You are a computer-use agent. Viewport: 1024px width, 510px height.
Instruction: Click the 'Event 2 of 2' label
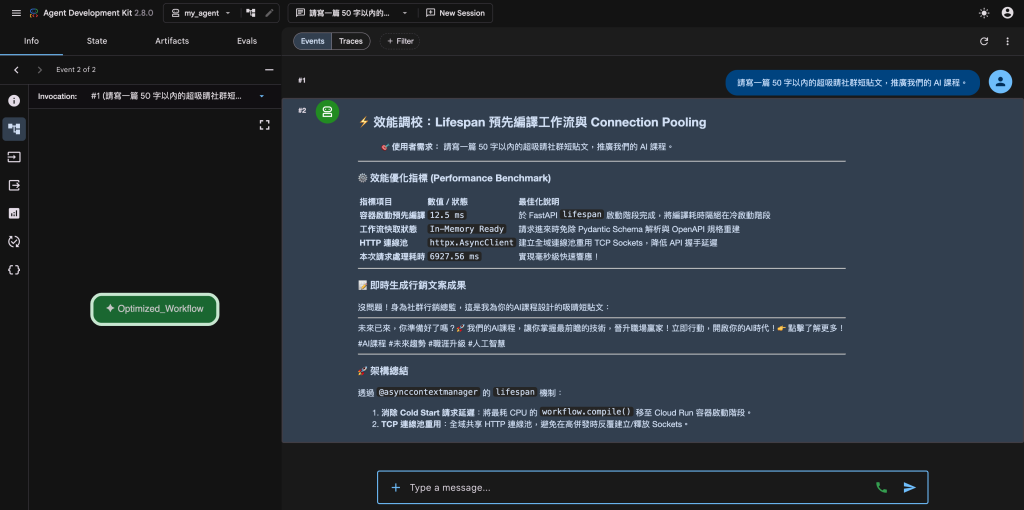[x=76, y=70]
